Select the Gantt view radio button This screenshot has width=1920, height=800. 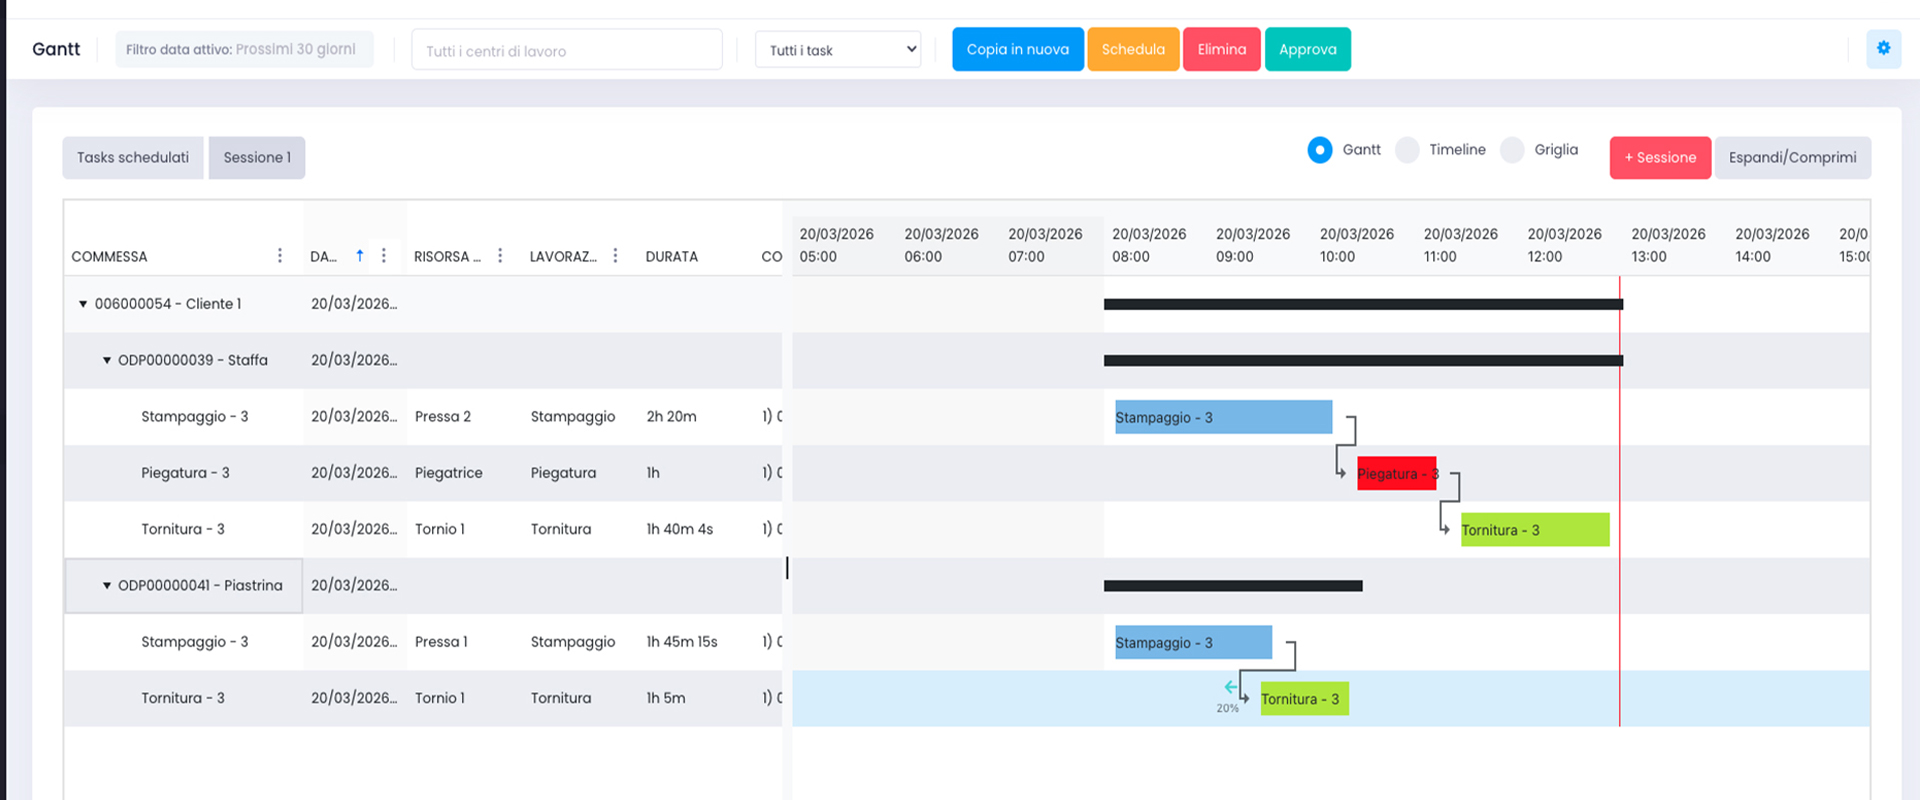point(1320,150)
